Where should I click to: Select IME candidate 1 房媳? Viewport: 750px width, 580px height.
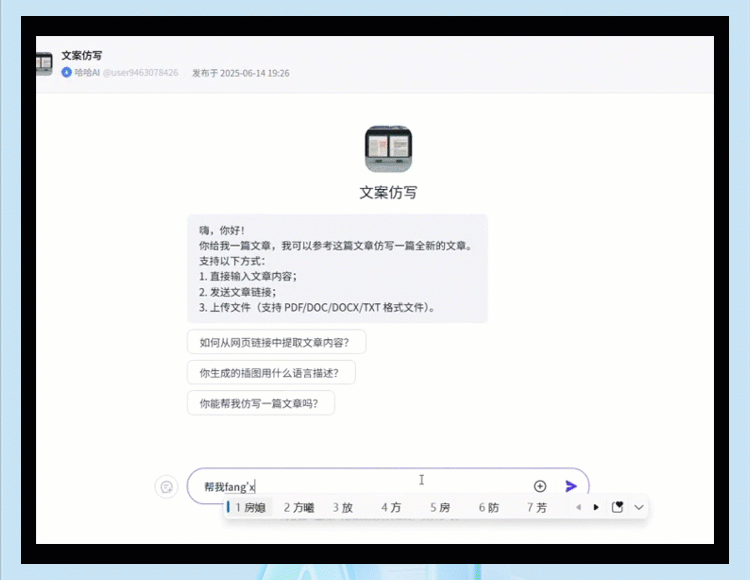click(x=250, y=507)
